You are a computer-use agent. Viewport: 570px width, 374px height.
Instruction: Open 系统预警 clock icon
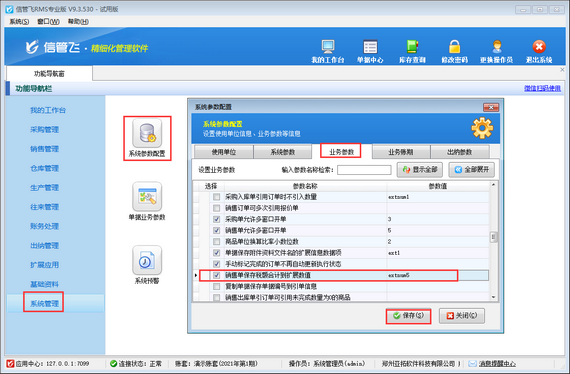coord(147,260)
